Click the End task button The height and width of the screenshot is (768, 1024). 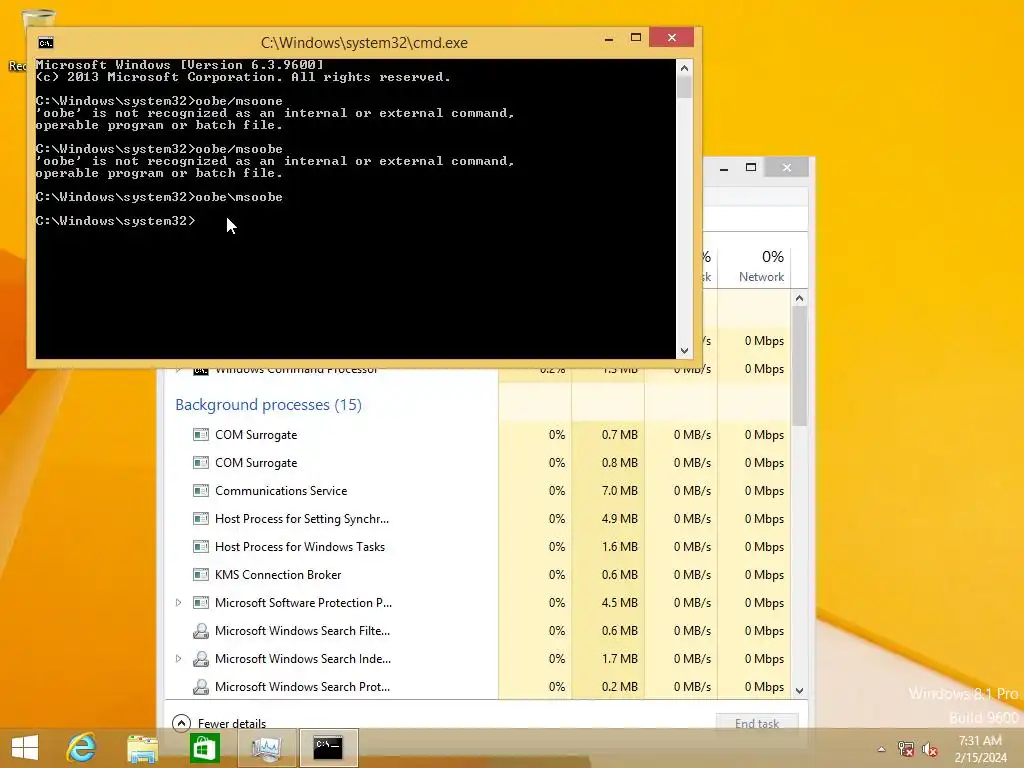point(757,723)
